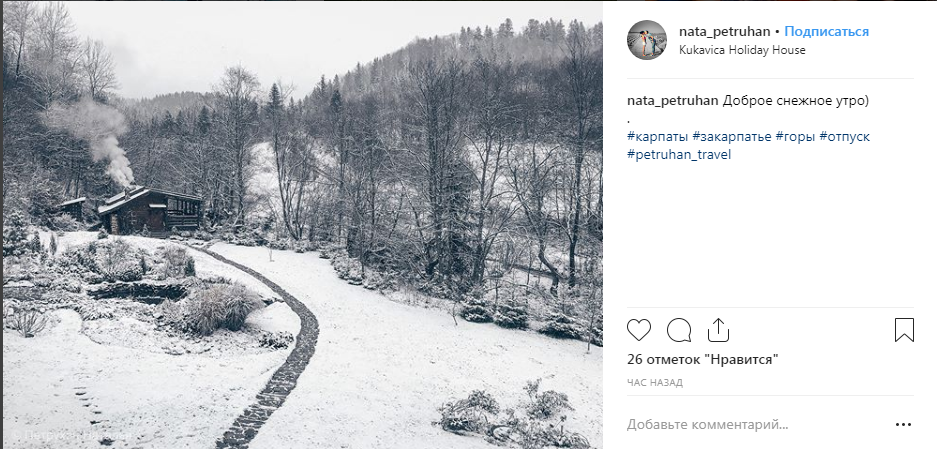Click the snowy landscape photo

click(x=302, y=225)
